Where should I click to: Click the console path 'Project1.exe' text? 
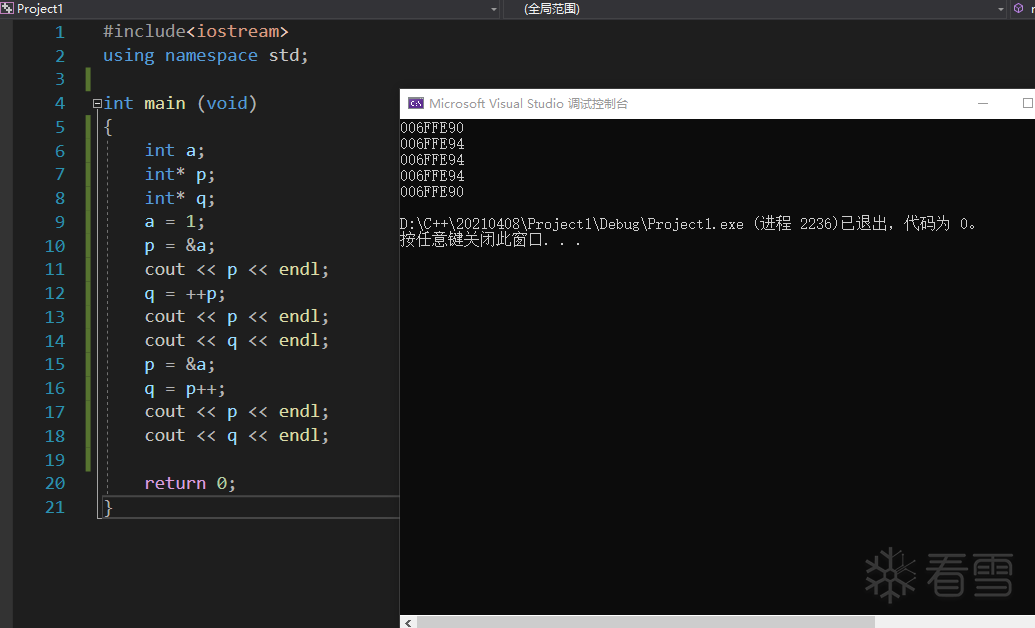(x=695, y=225)
